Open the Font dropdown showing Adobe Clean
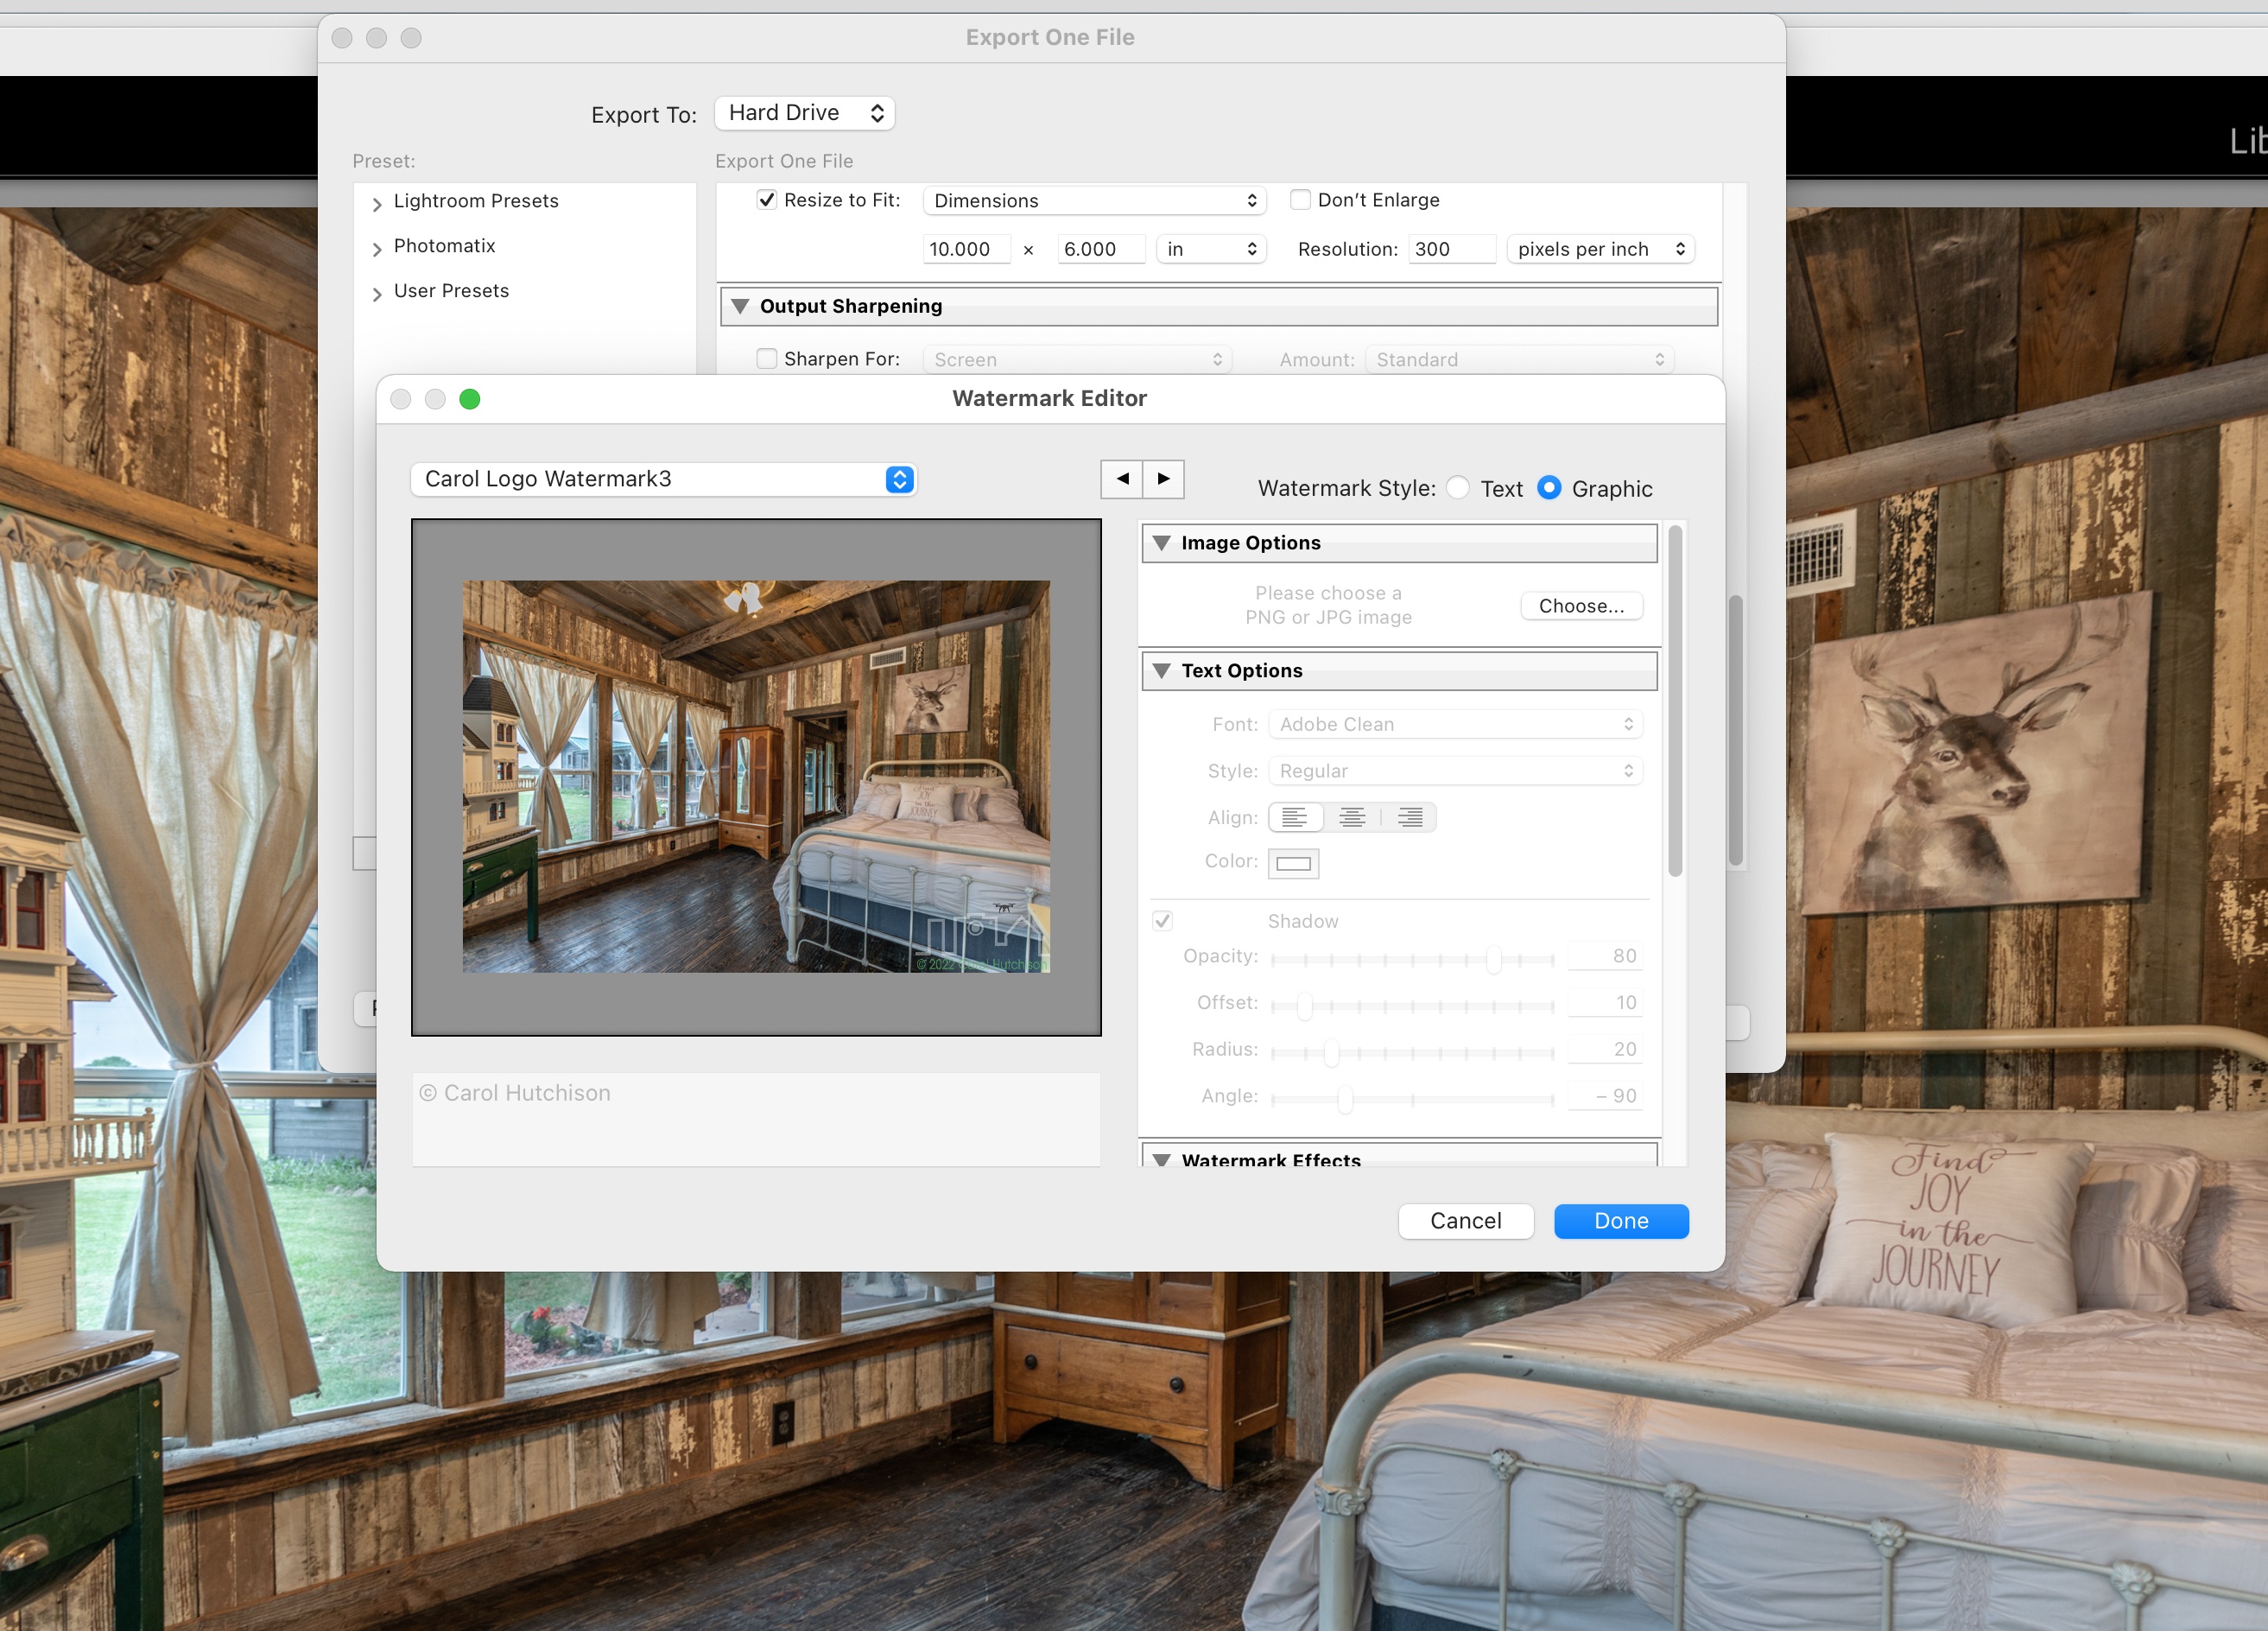This screenshot has height=1631, width=2268. click(1455, 723)
